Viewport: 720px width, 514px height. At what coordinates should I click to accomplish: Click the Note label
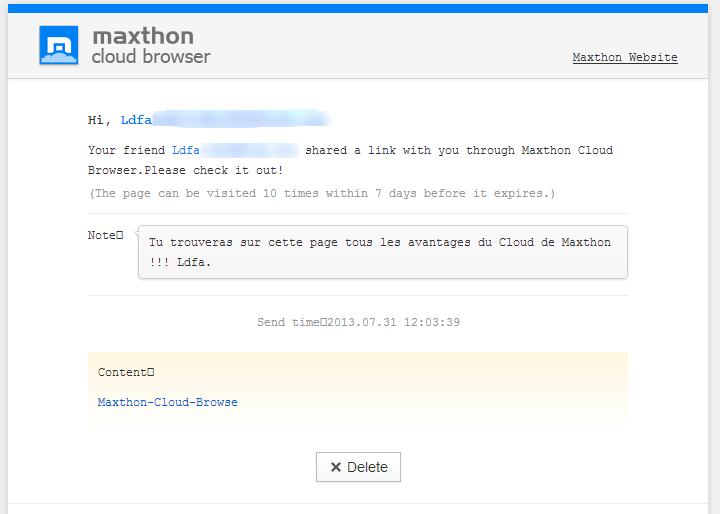click(106, 235)
